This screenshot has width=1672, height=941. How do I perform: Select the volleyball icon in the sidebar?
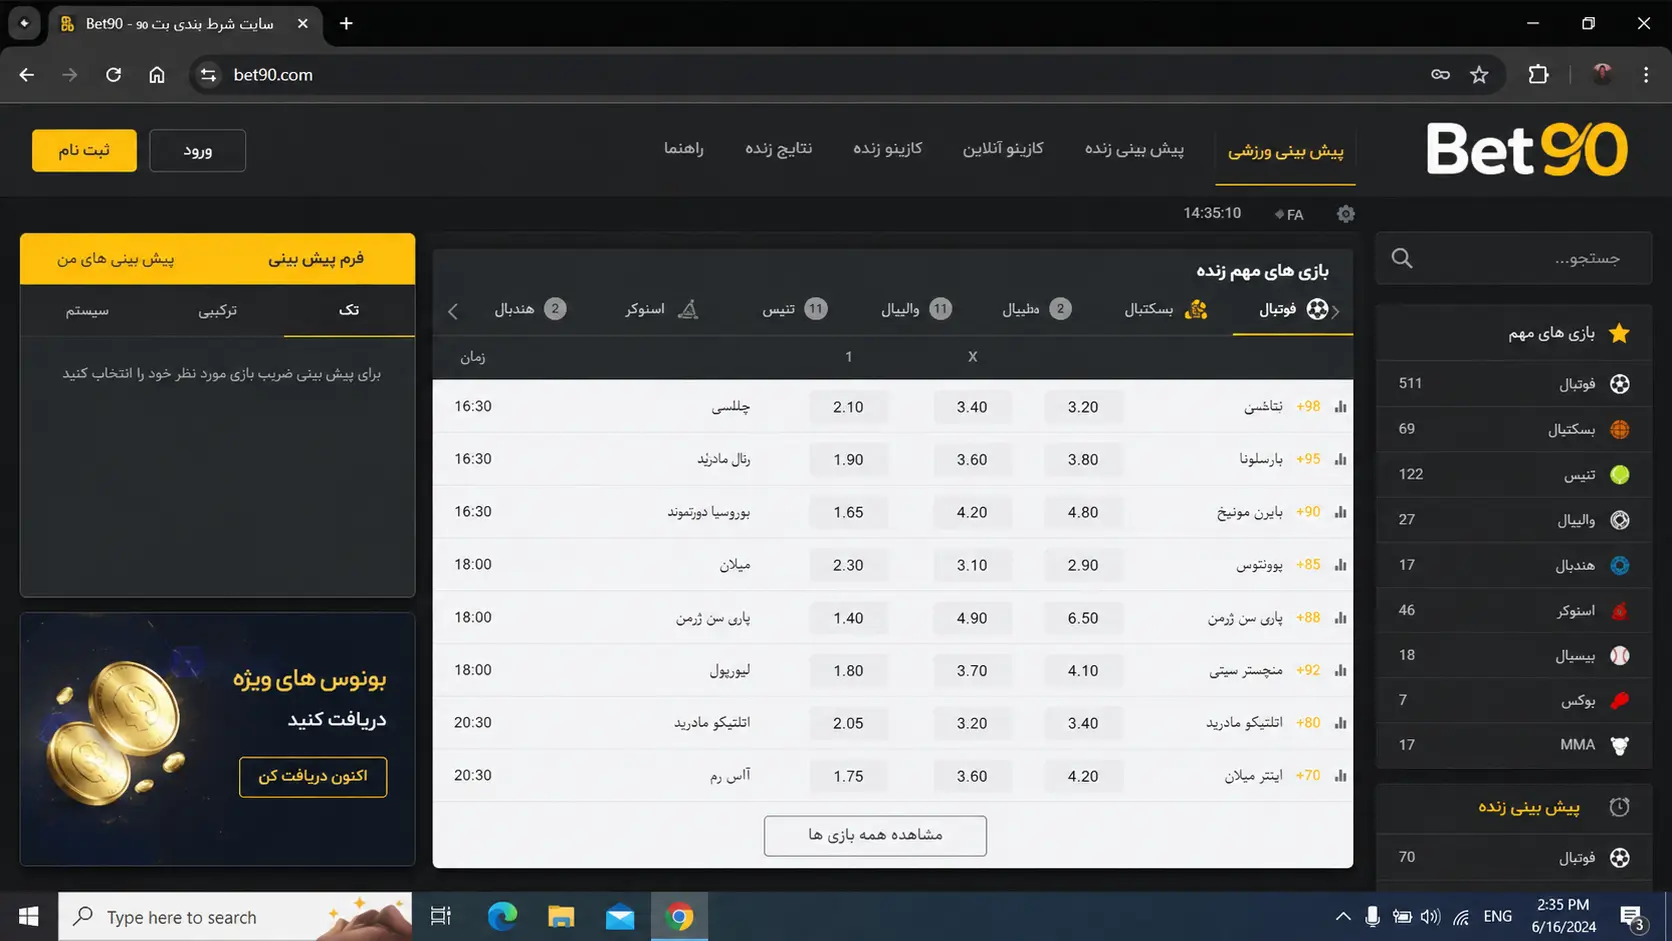tap(1620, 520)
